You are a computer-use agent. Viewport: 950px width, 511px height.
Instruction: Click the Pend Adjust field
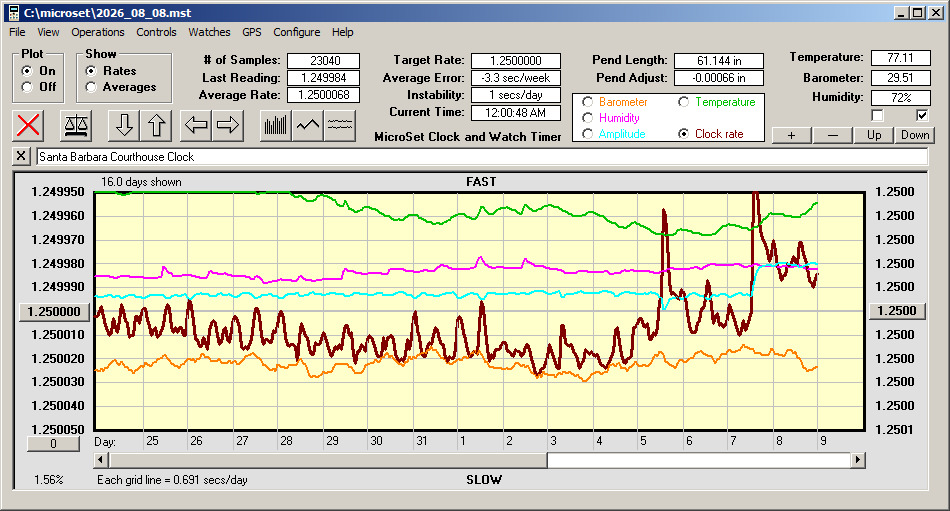719,78
